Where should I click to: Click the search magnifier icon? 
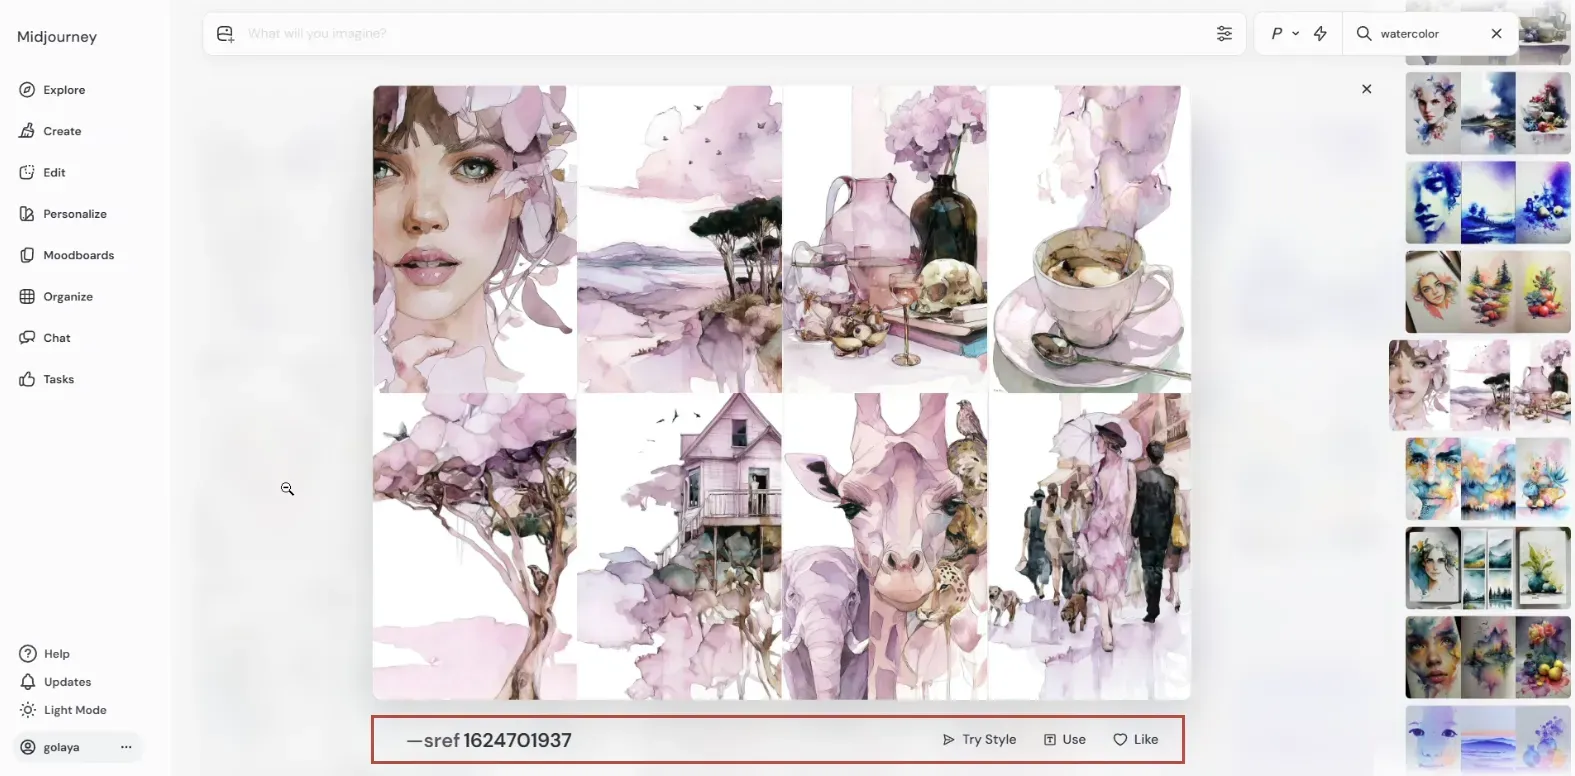1364,34
